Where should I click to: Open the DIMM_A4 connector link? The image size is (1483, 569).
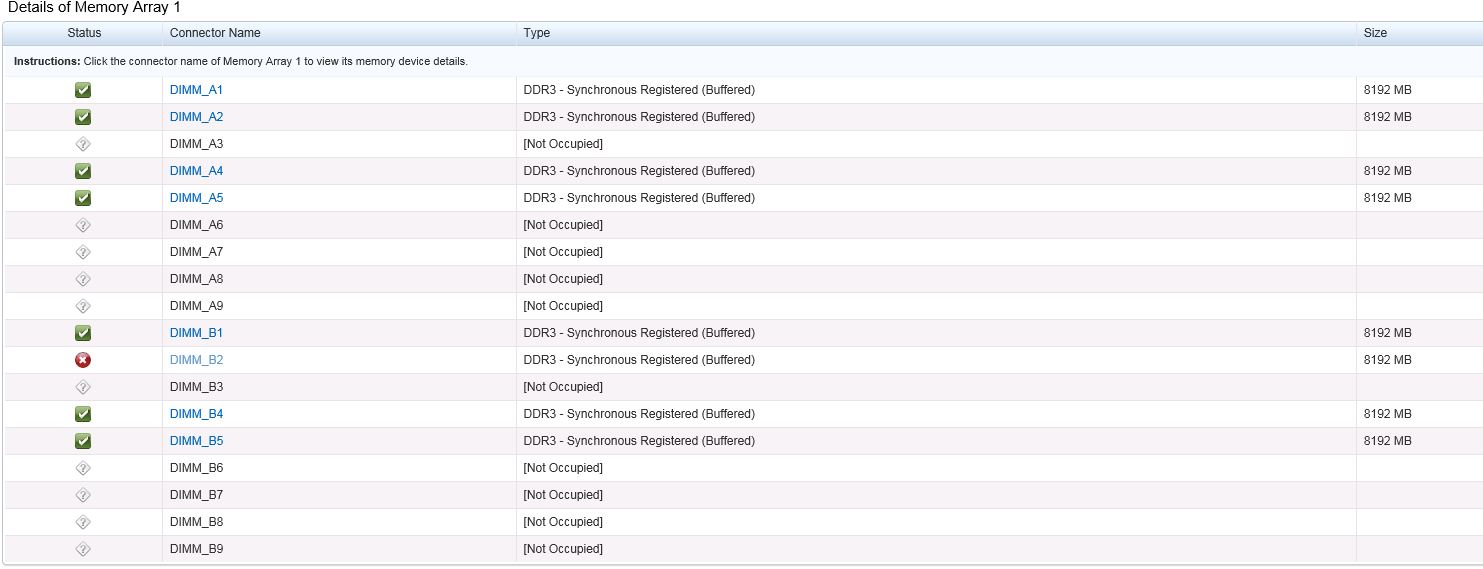[196, 171]
